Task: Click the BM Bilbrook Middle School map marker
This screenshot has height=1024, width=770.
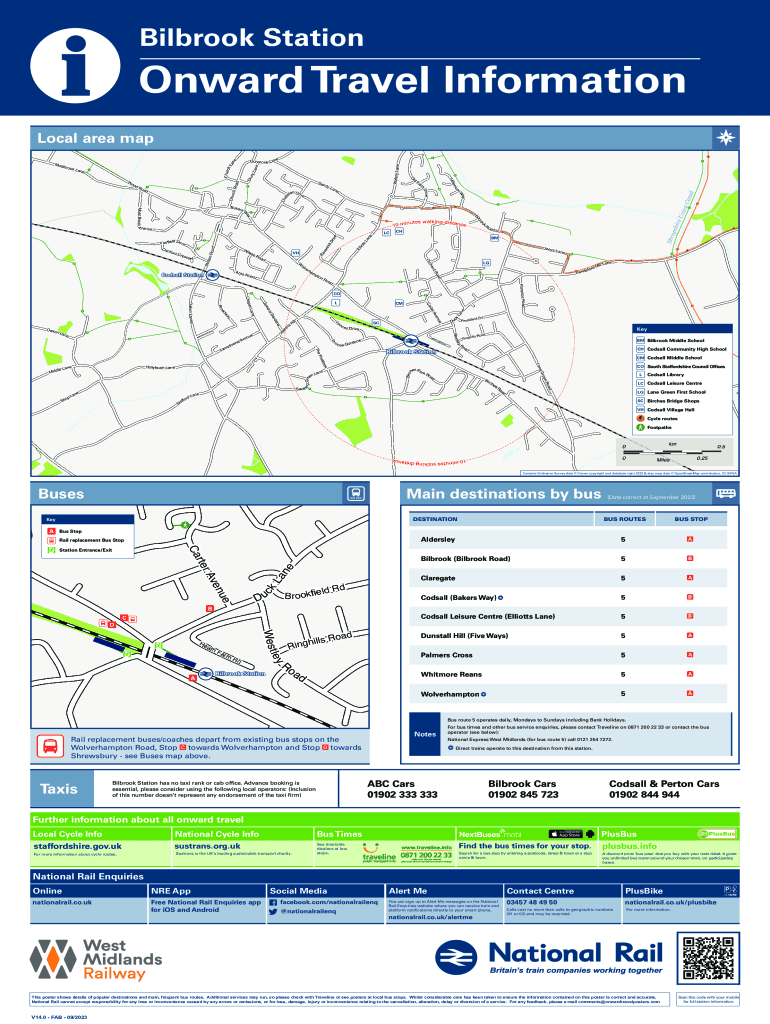Action: point(494,238)
